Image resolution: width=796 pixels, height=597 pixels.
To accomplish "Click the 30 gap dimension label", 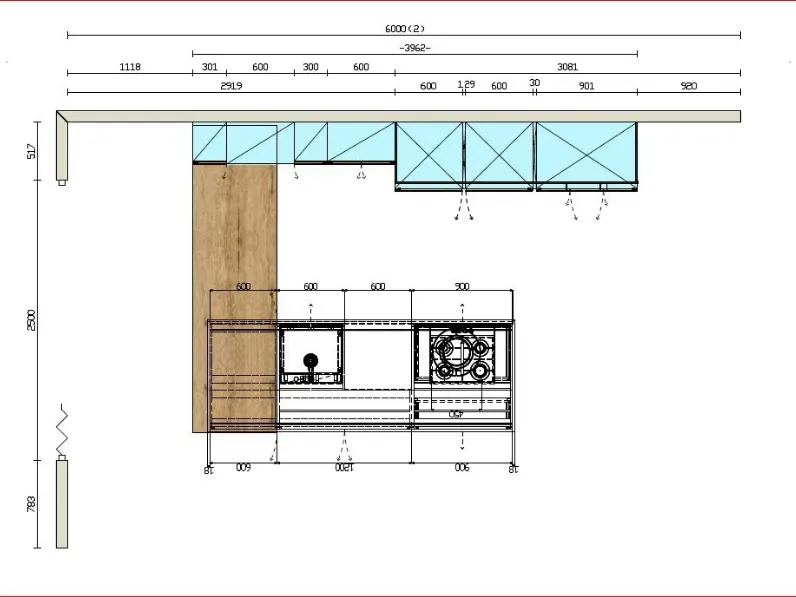I will [535, 82].
